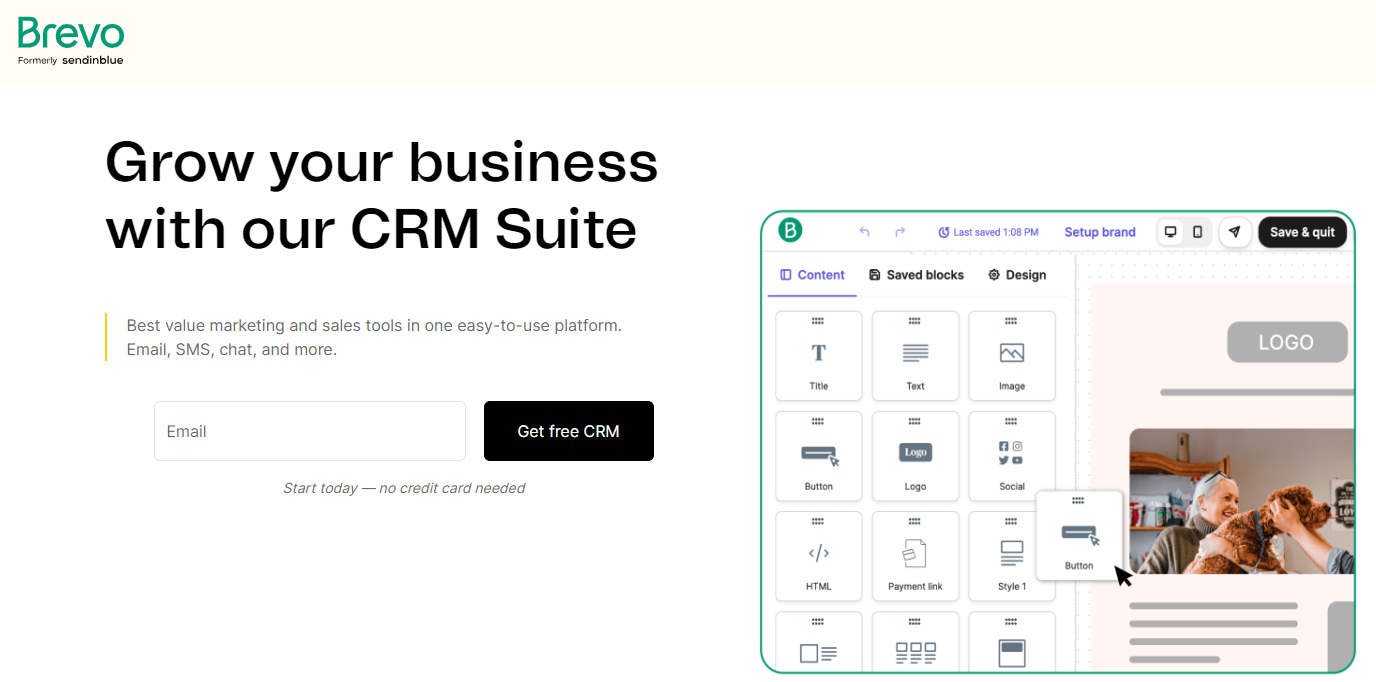Image resolution: width=1376 pixels, height=682 pixels.
Task: Click the woman with dog photo
Action: tap(1242, 501)
